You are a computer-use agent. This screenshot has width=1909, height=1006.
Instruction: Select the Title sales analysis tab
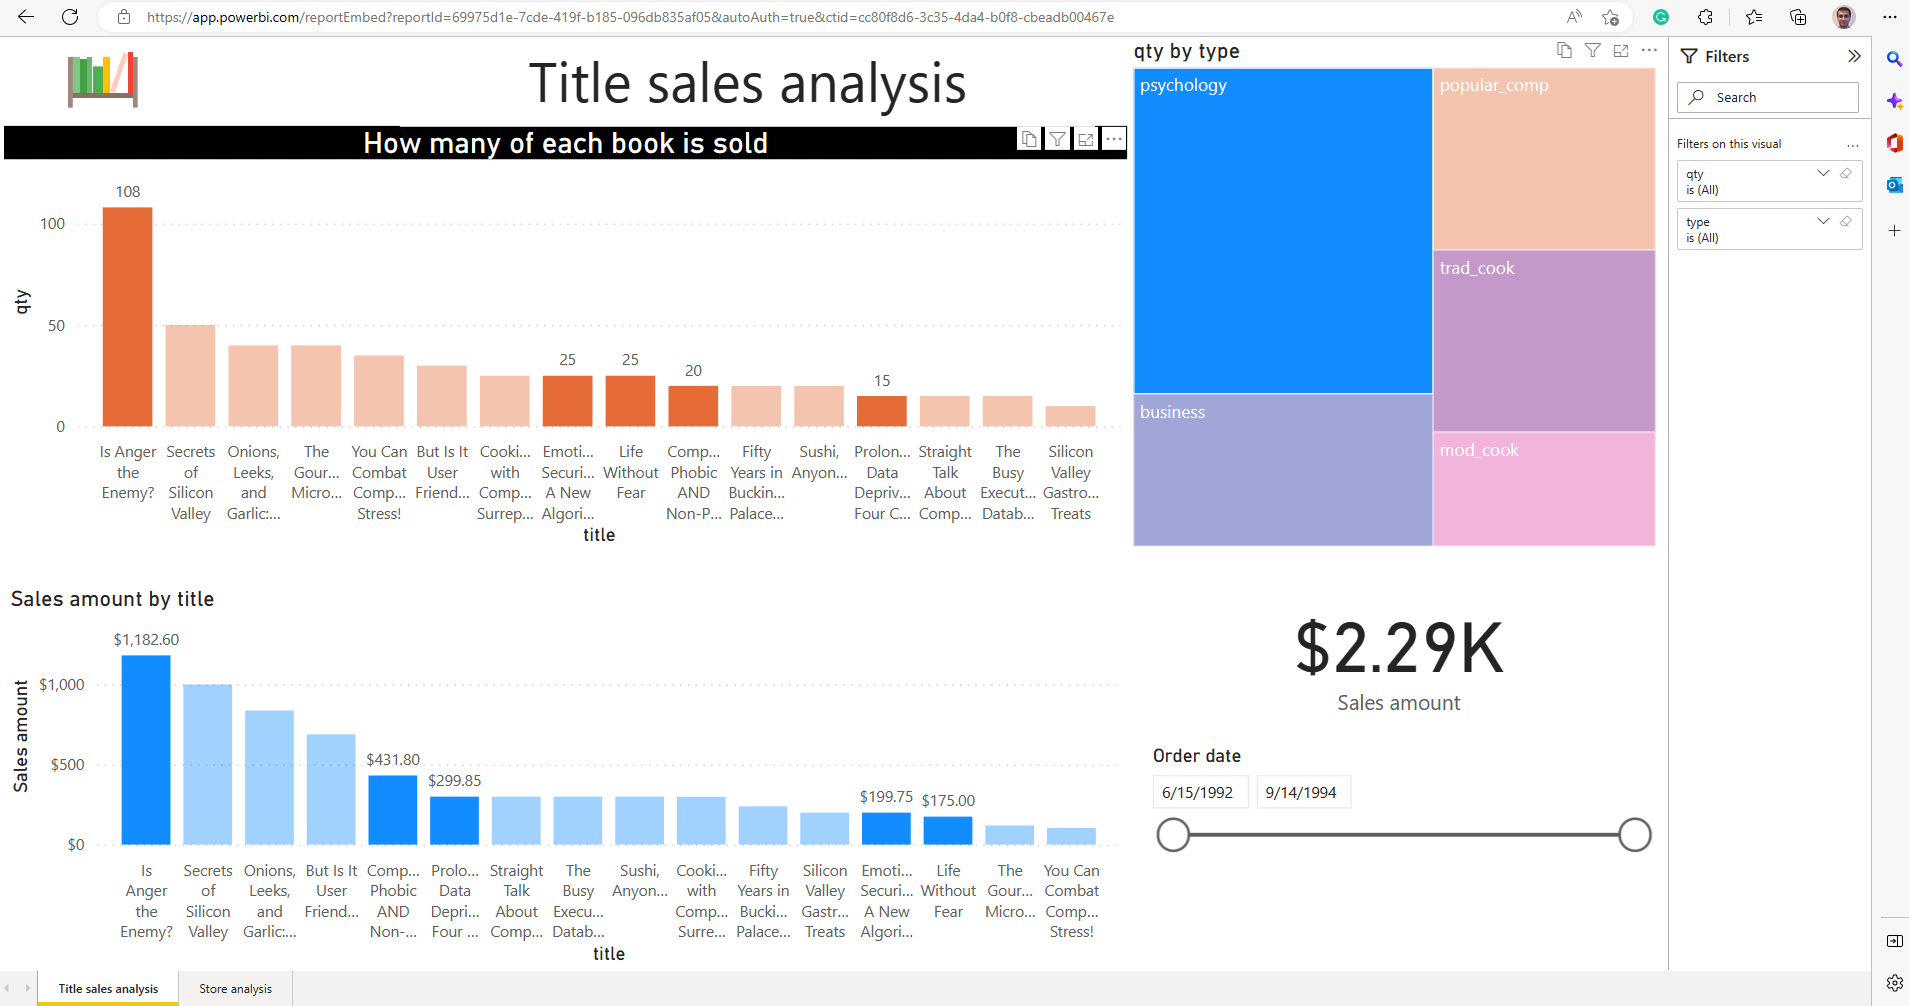click(x=106, y=988)
